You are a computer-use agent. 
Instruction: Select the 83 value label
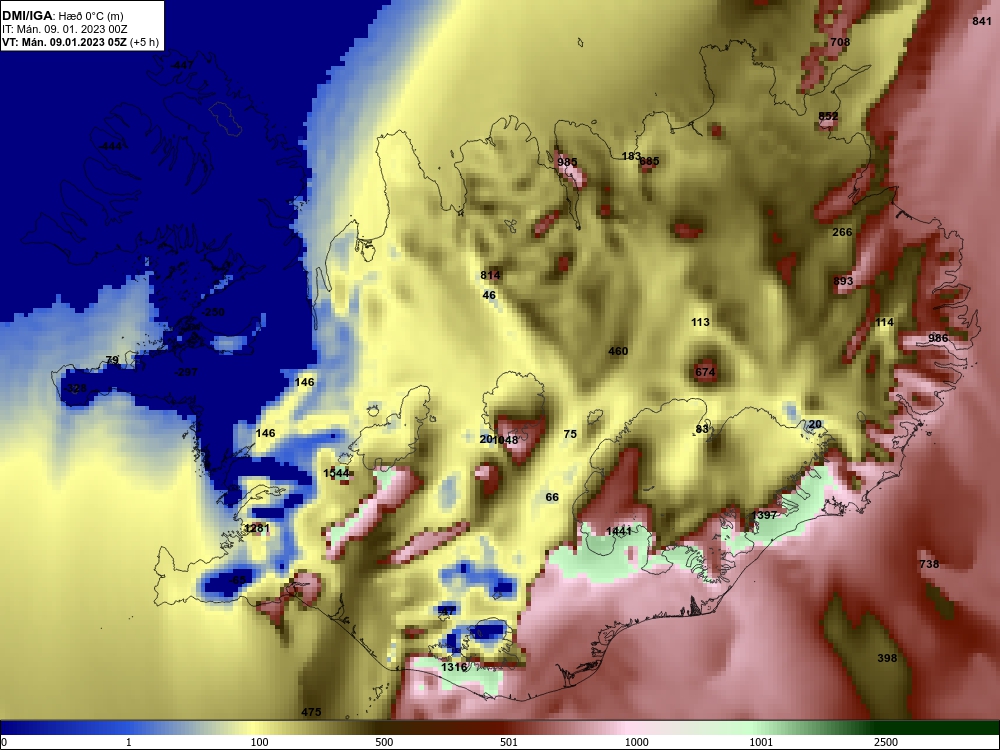point(702,429)
